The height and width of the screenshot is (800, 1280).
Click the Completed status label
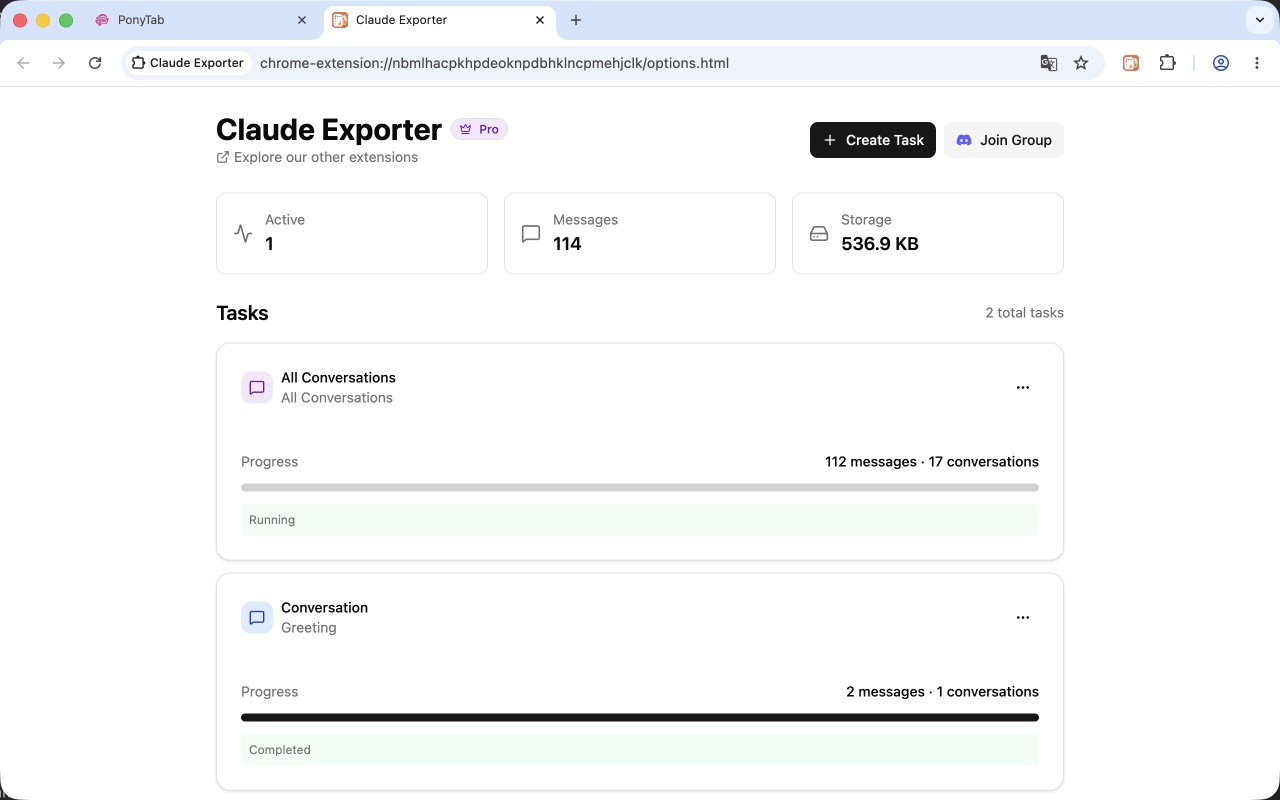coord(280,750)
